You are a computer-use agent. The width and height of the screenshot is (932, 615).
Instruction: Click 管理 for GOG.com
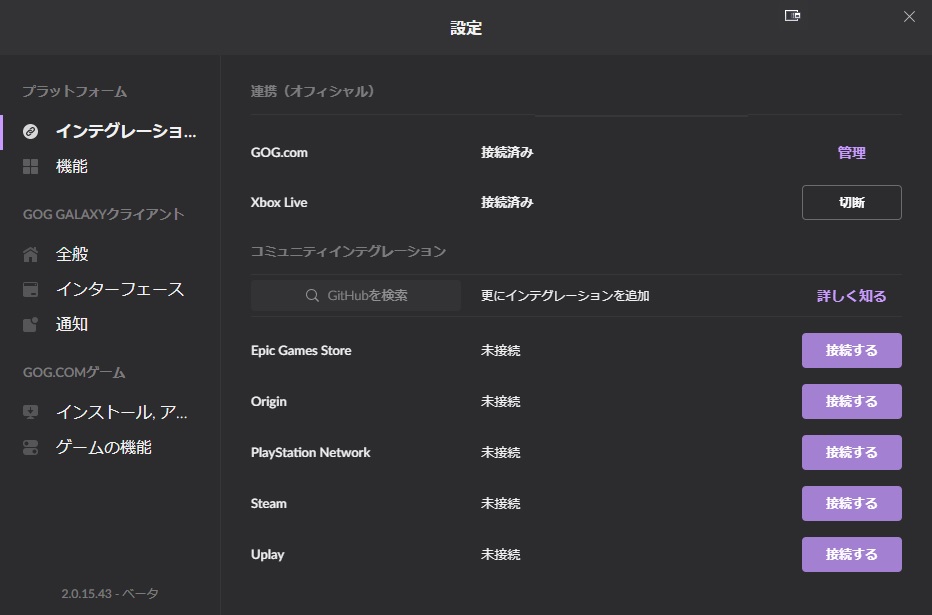[x=851, y=153]
